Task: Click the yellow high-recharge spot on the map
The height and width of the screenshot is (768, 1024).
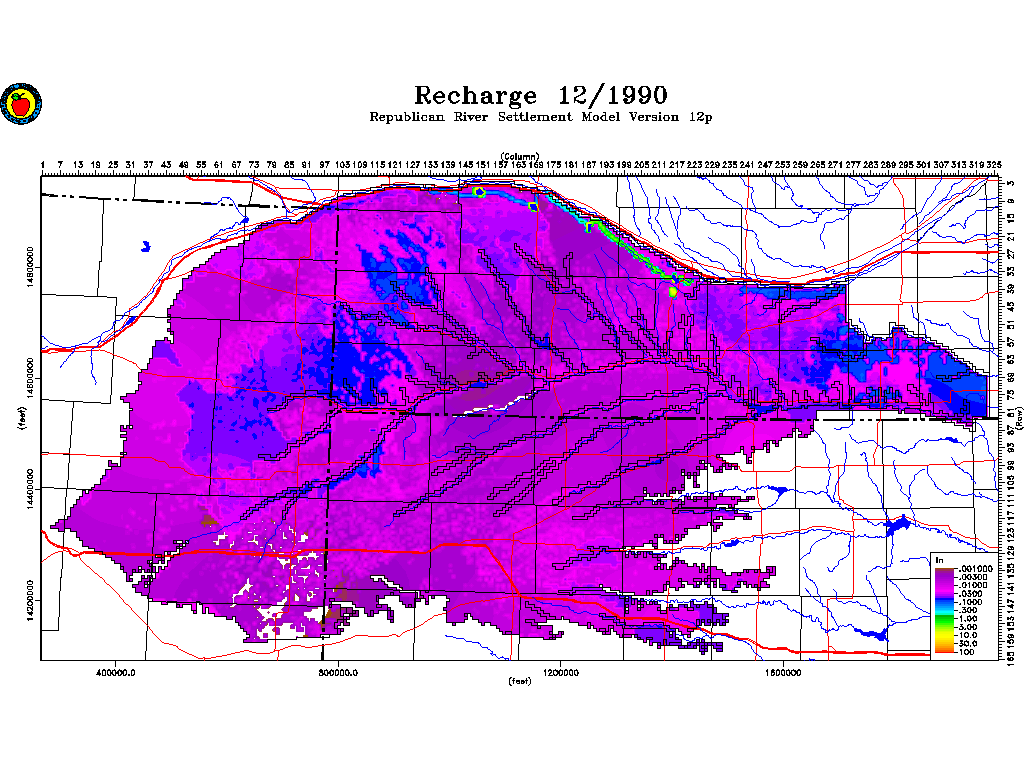Action: point(673,292)
